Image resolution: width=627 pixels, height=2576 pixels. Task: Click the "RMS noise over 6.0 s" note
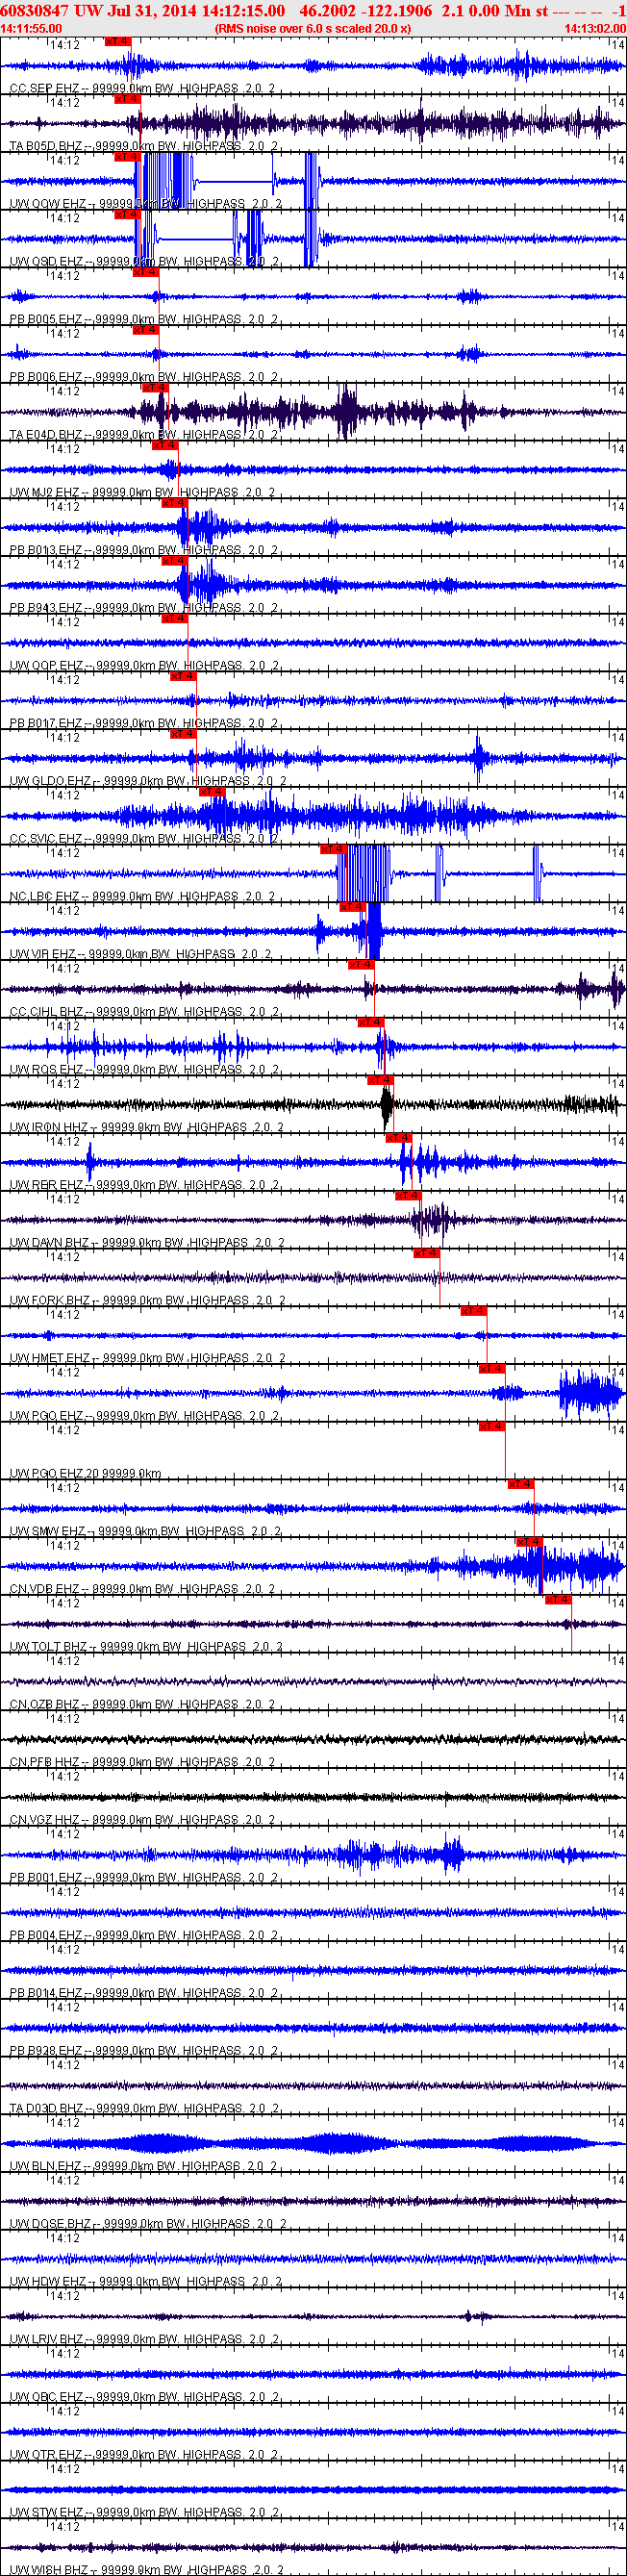pyautogui.click(x=313, y=29)
